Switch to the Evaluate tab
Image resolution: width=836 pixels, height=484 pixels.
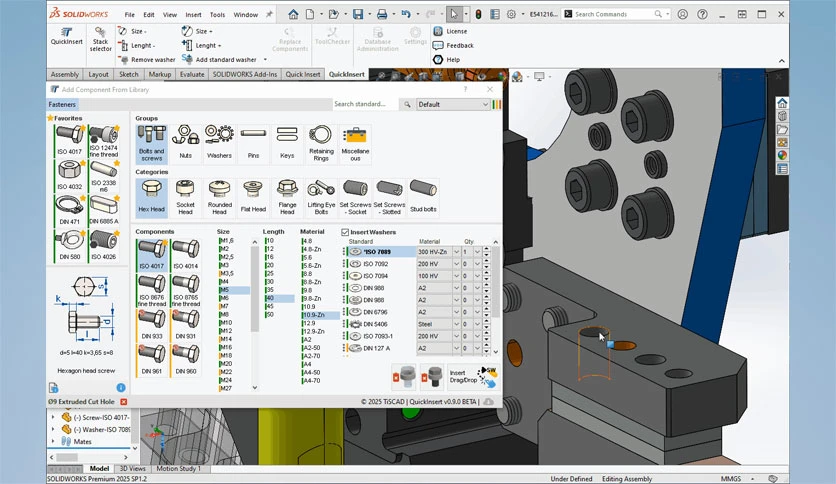192,75
